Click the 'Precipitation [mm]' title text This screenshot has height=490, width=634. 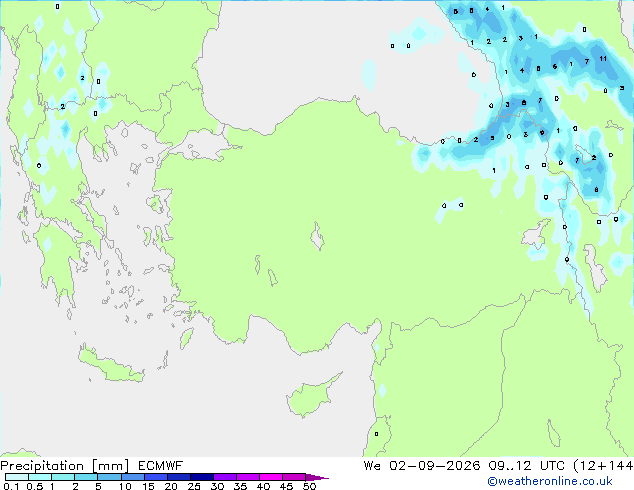[x=65, y=466]
